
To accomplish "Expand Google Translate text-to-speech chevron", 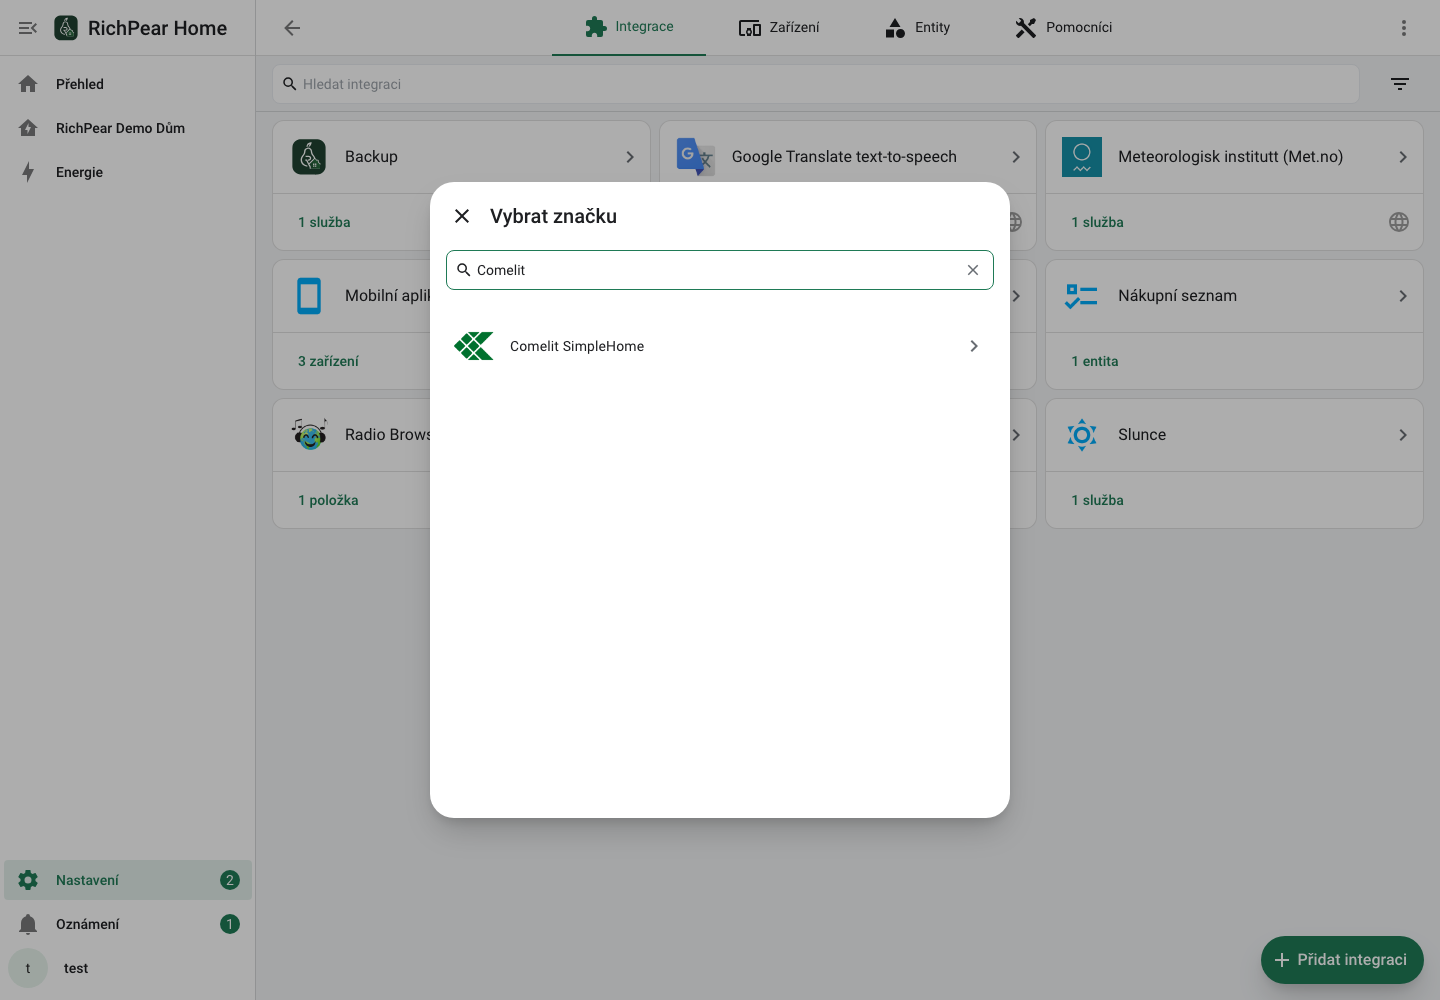I will tap(1016, 157).
